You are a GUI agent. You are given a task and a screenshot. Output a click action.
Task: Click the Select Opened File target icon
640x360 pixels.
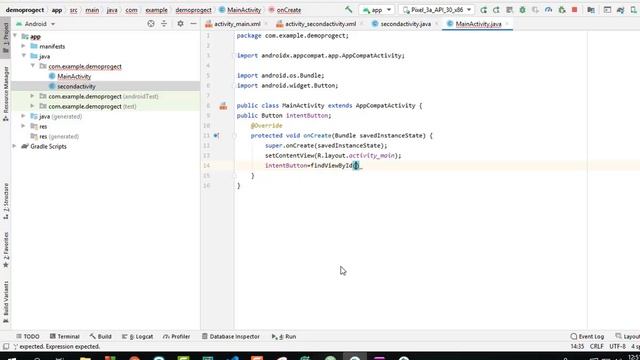[x=151, y=24]
